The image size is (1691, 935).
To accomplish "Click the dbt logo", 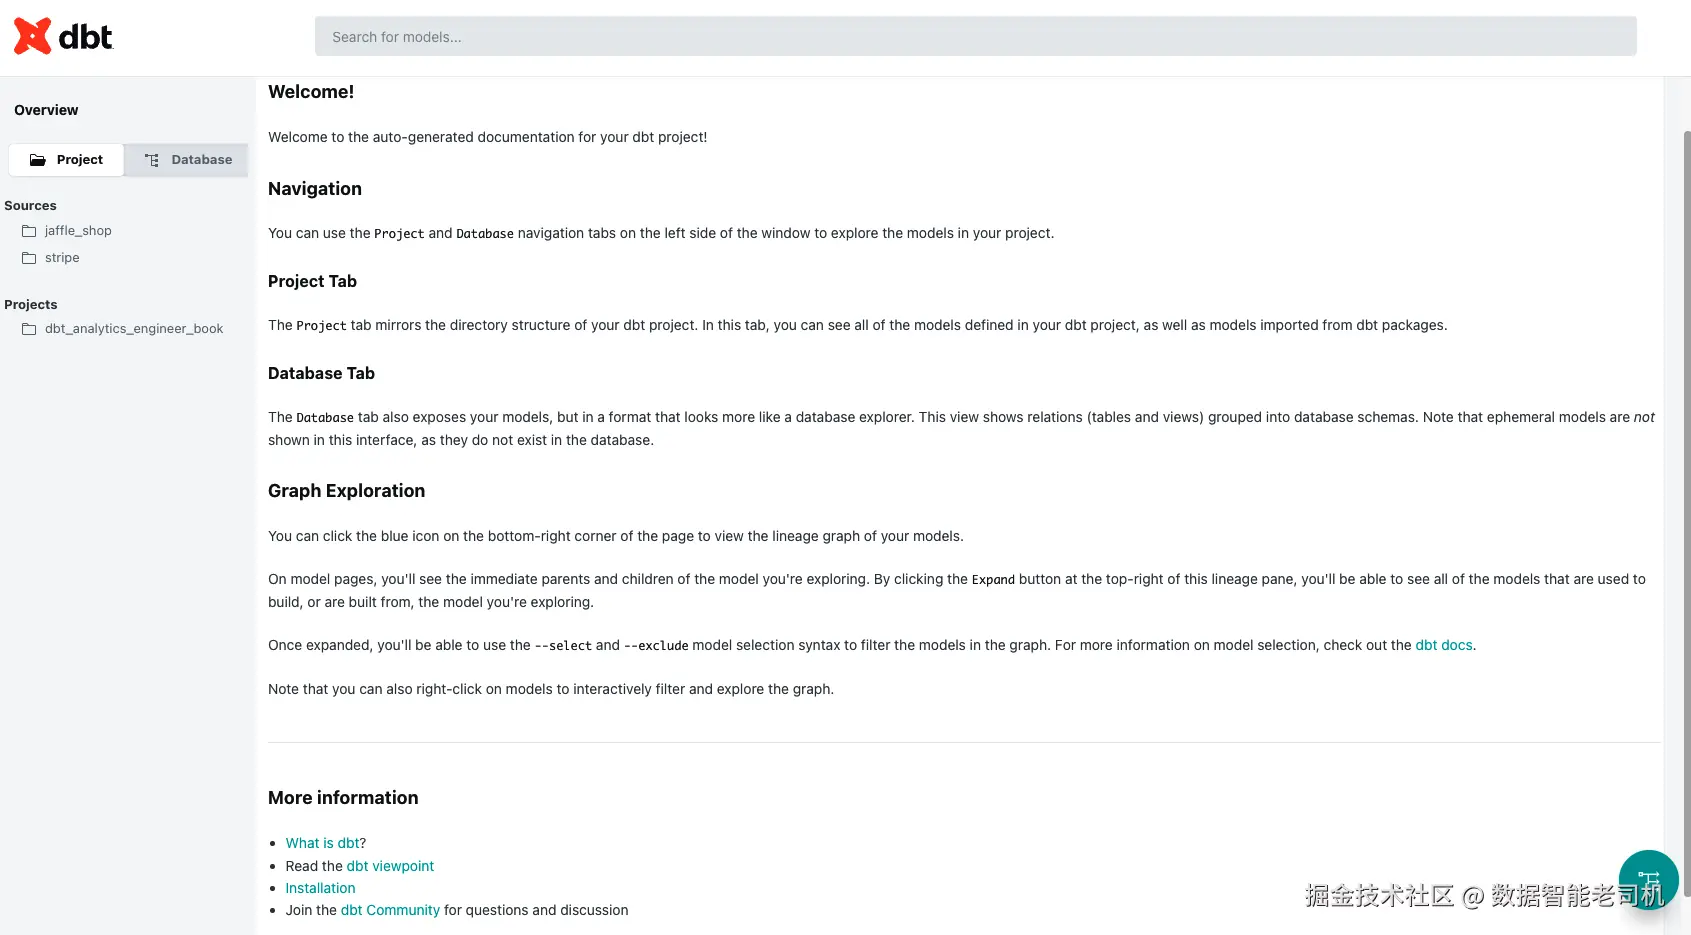I will point(63,37).
